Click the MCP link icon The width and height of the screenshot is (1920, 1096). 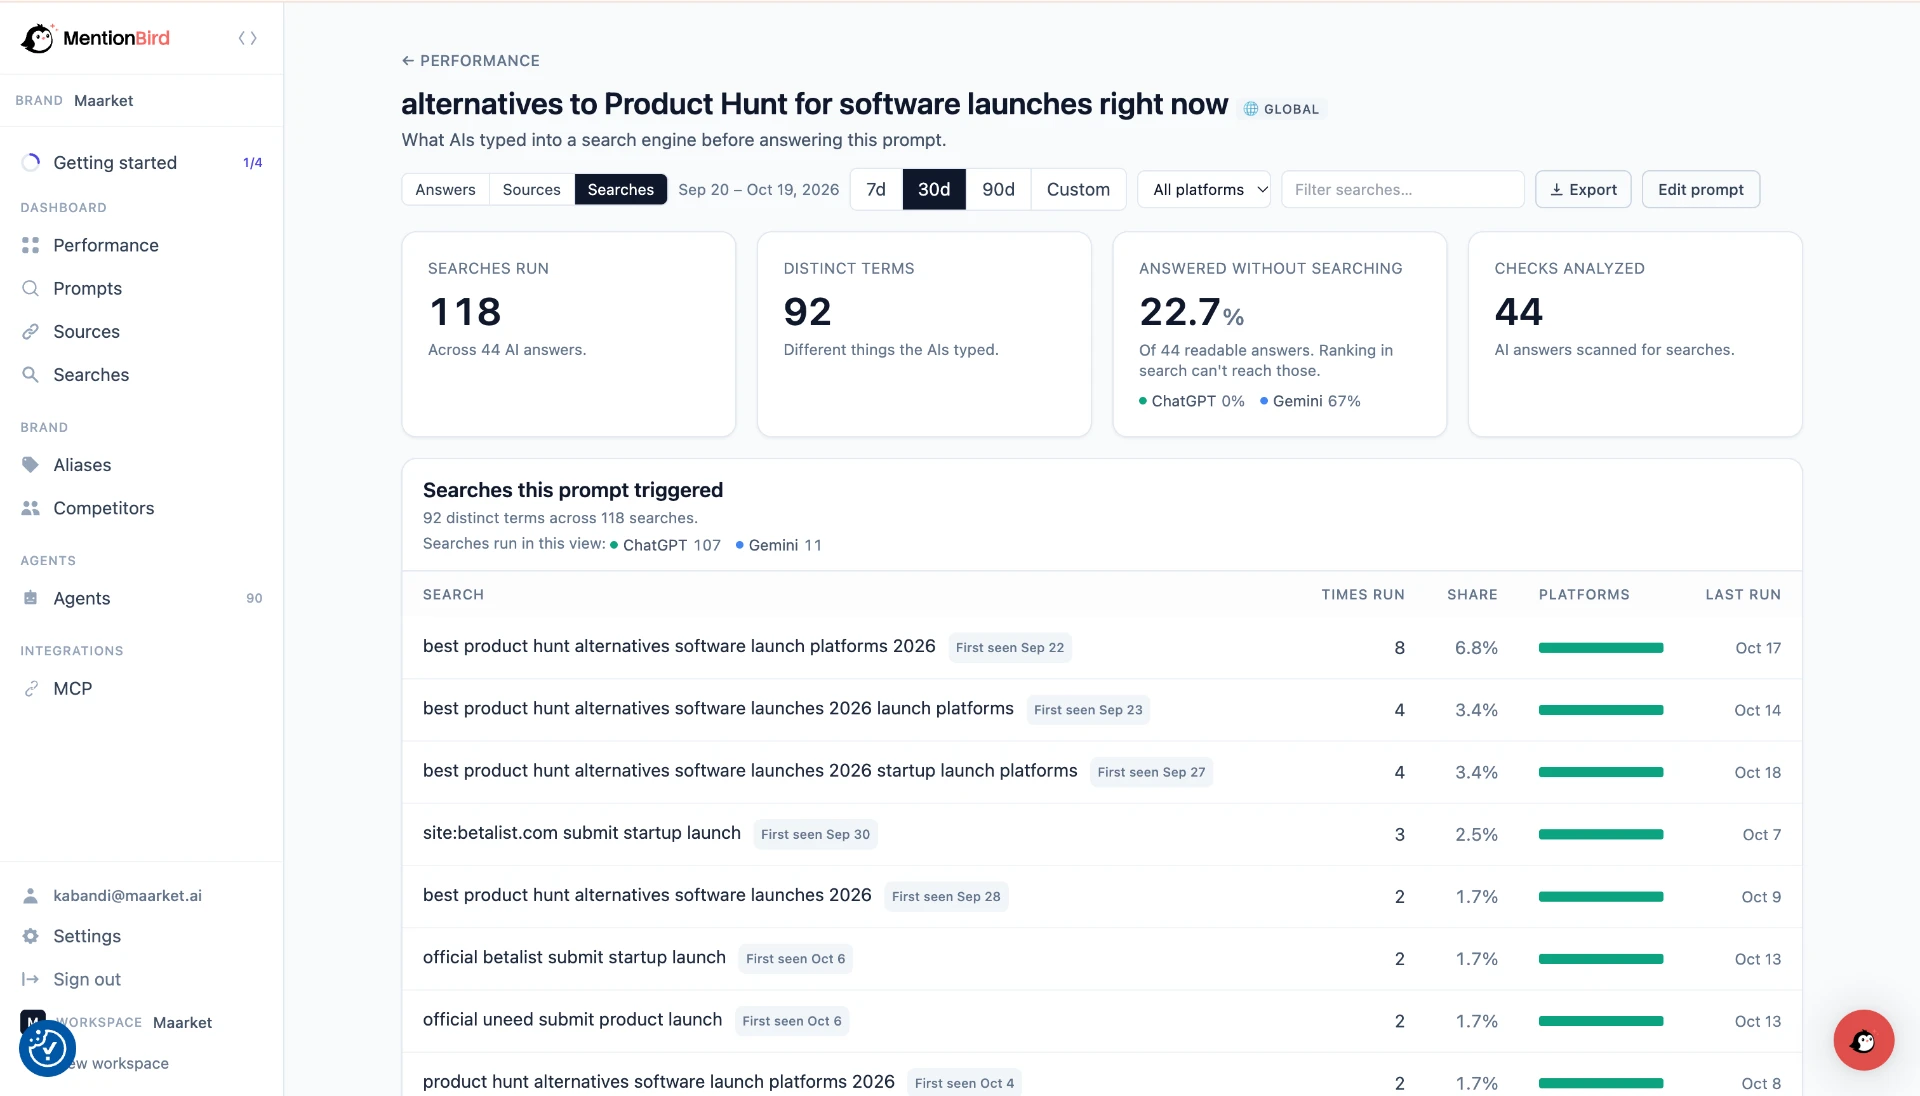[x=31, y=688]
